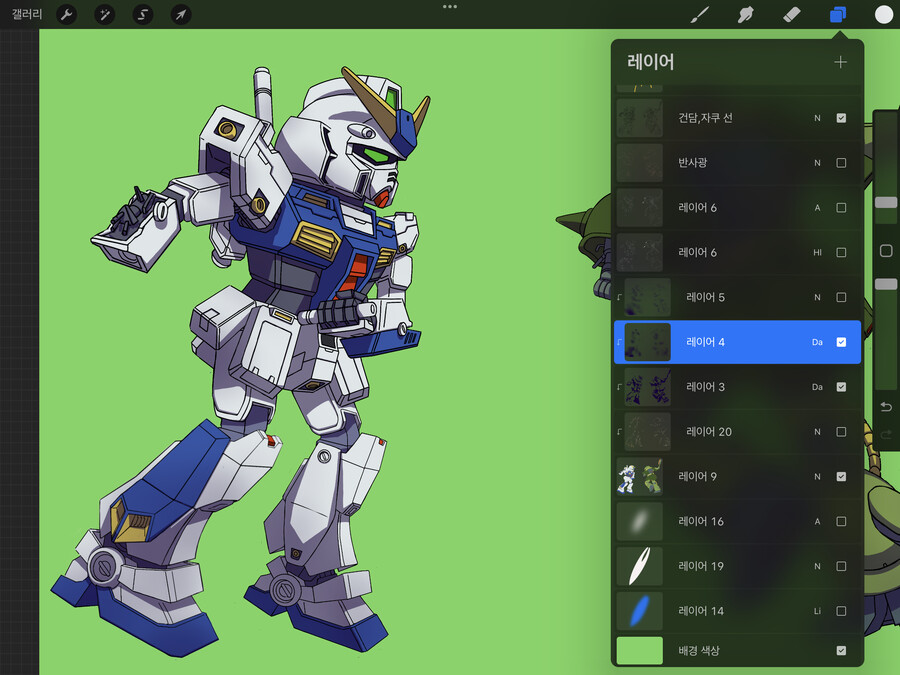Screen dimensions: 900x675
Task: Activate the Selection tool
Action: [x=142, y=14]
